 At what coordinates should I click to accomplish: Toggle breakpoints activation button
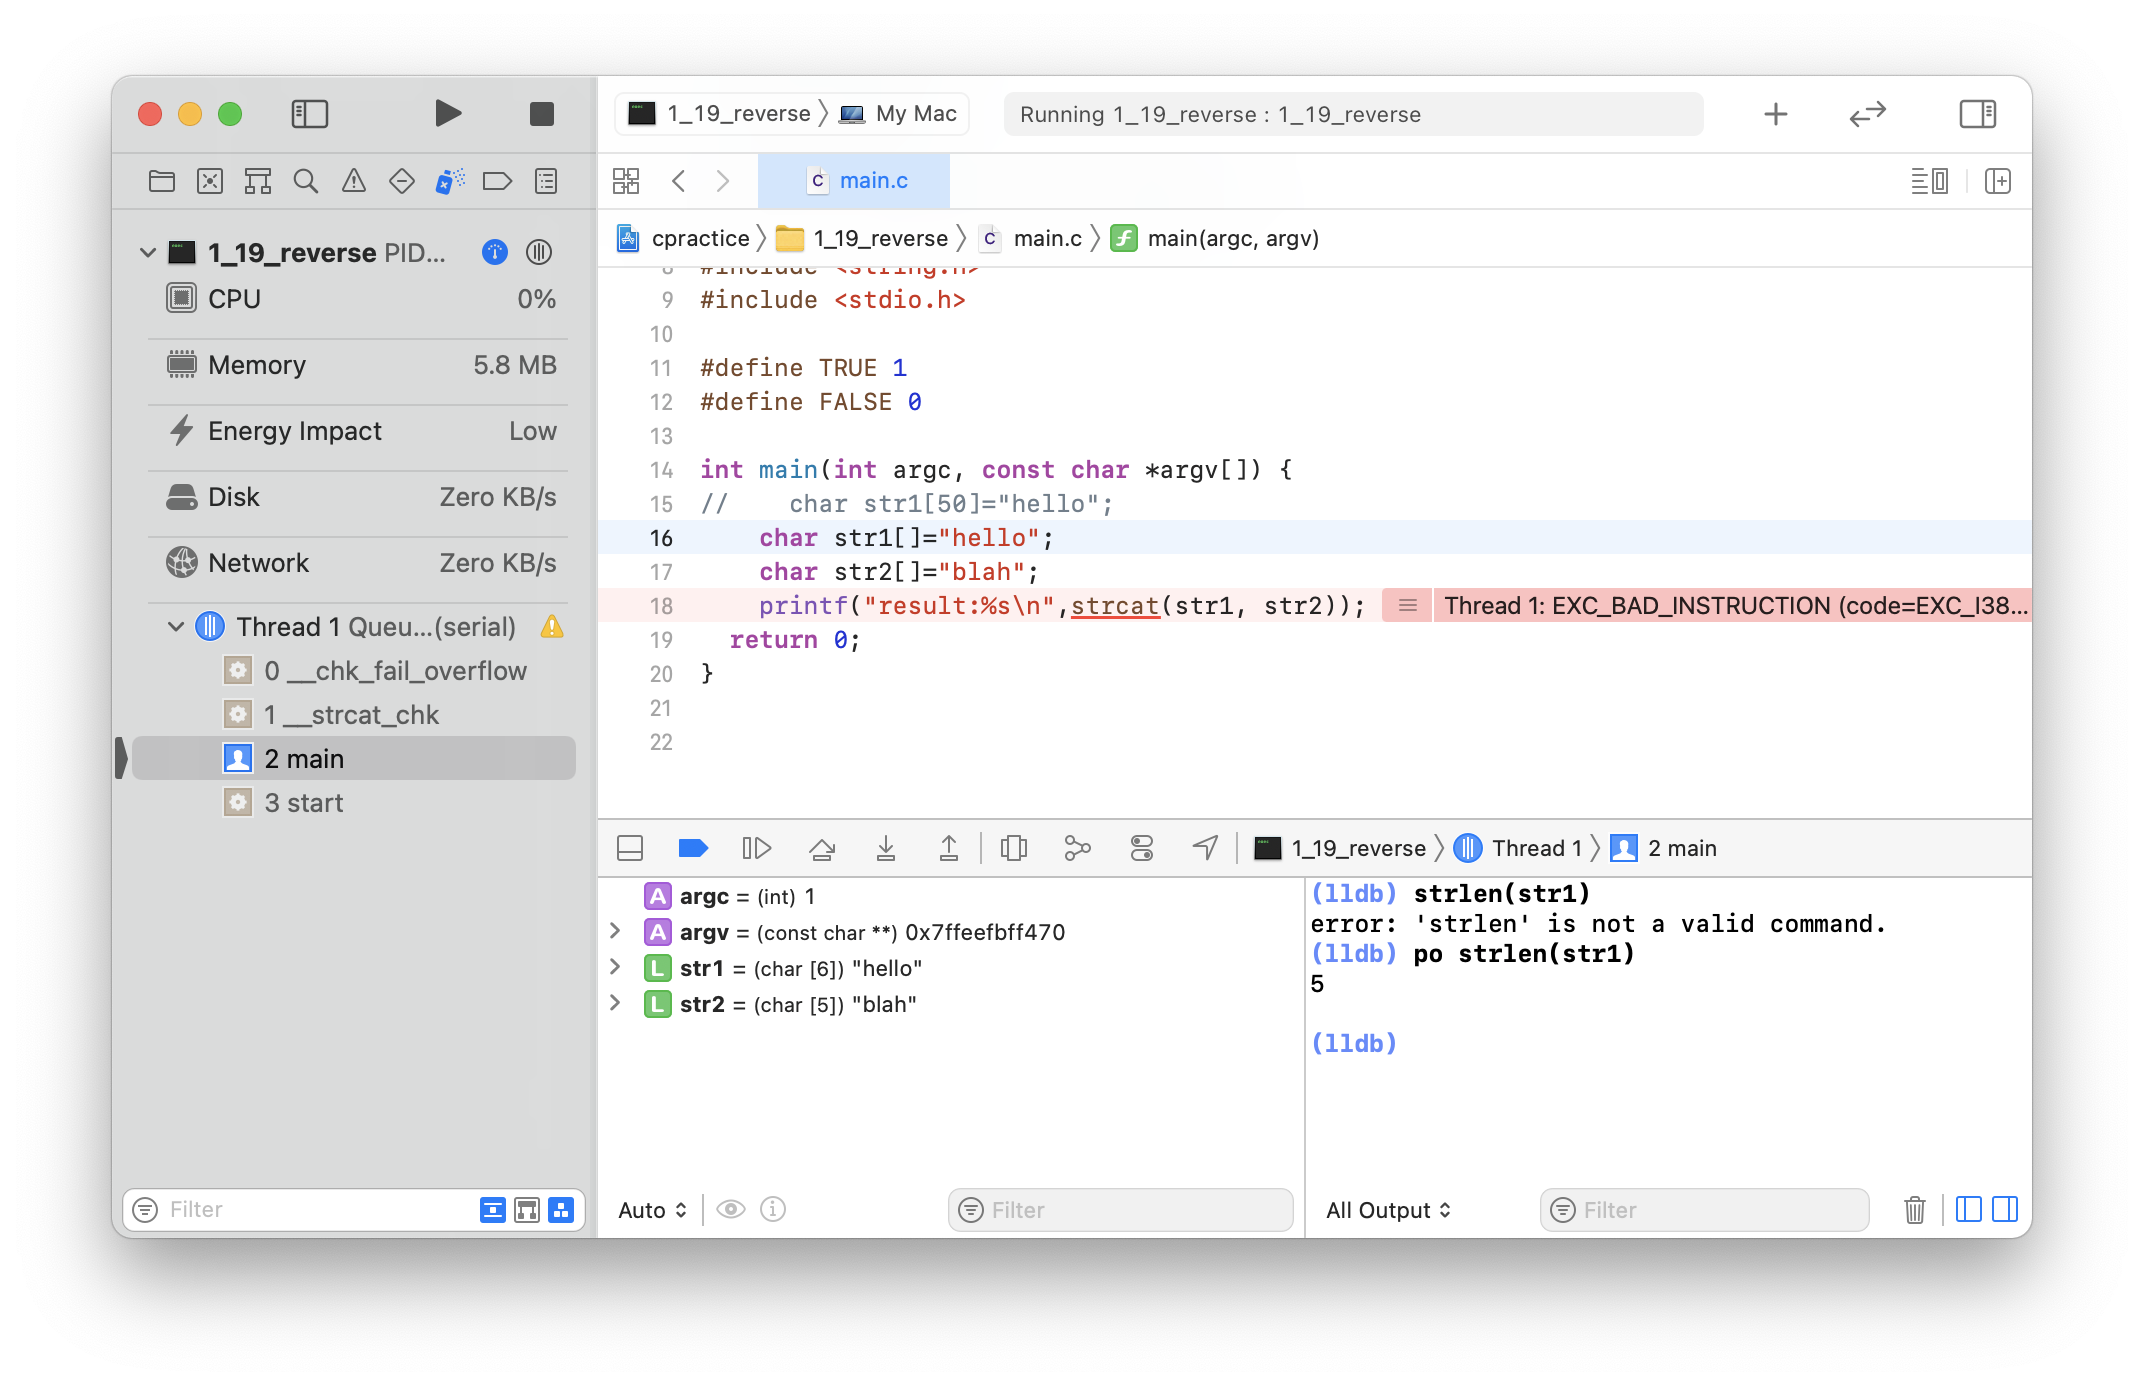pyautogui.click(x=693, y=848)
